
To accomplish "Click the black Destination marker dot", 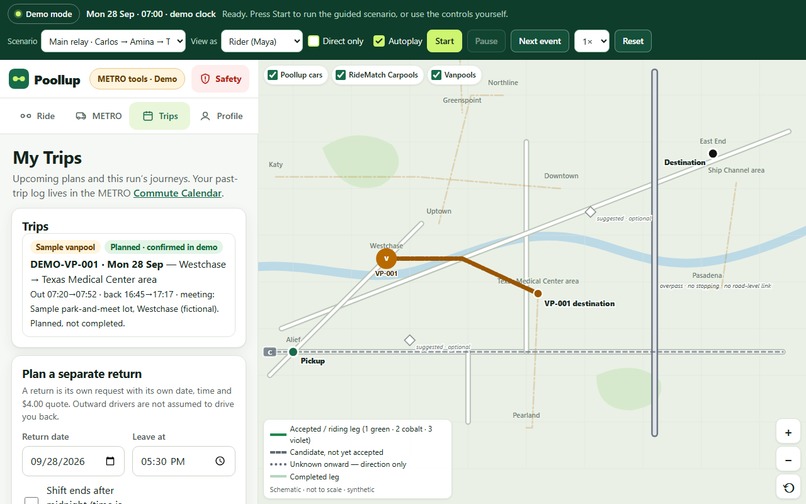I will point(713,153).
